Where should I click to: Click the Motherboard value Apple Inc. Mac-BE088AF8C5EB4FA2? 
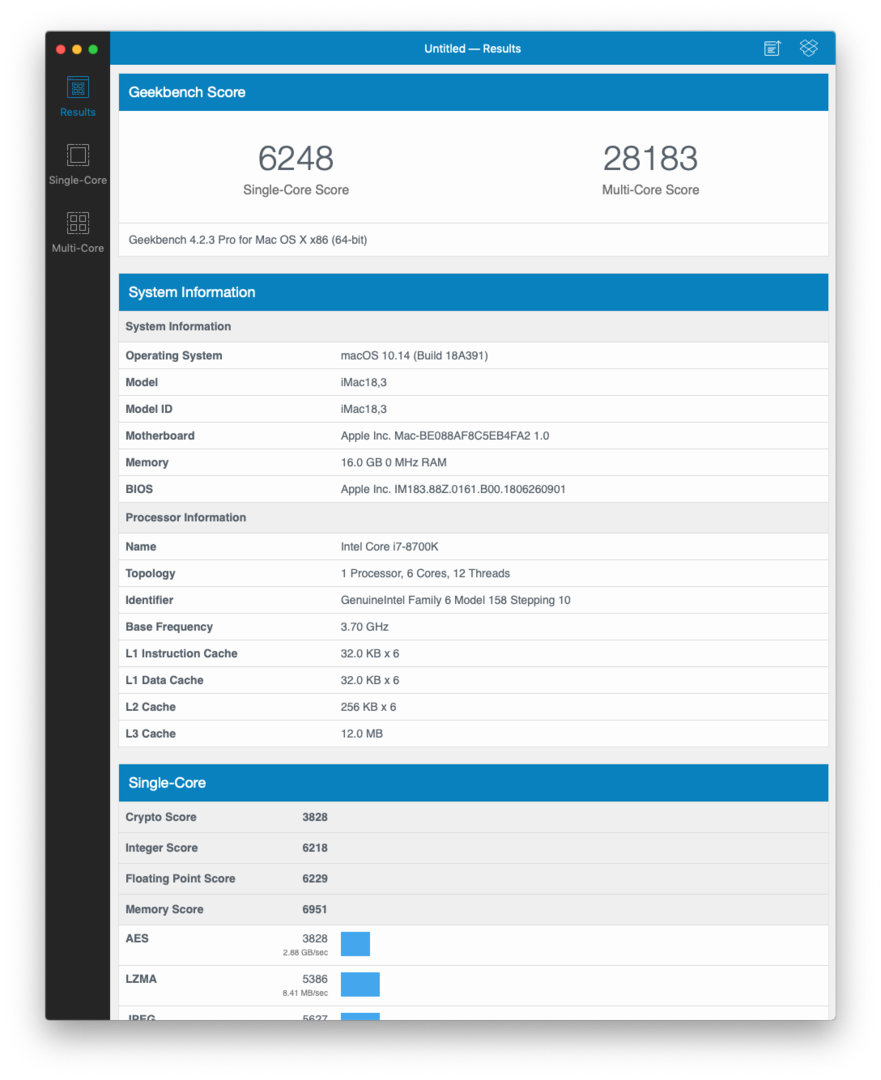(x=445, y=436)
